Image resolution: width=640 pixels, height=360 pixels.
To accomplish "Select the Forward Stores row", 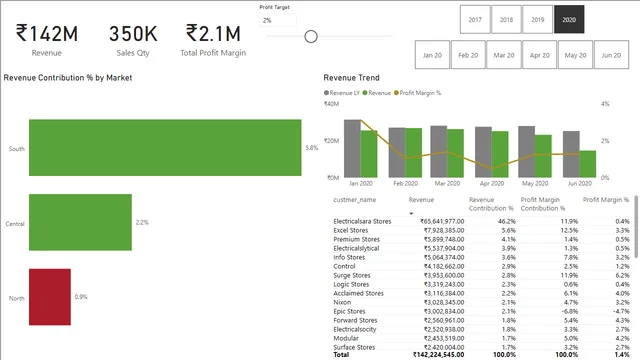I will pos(482,320).
